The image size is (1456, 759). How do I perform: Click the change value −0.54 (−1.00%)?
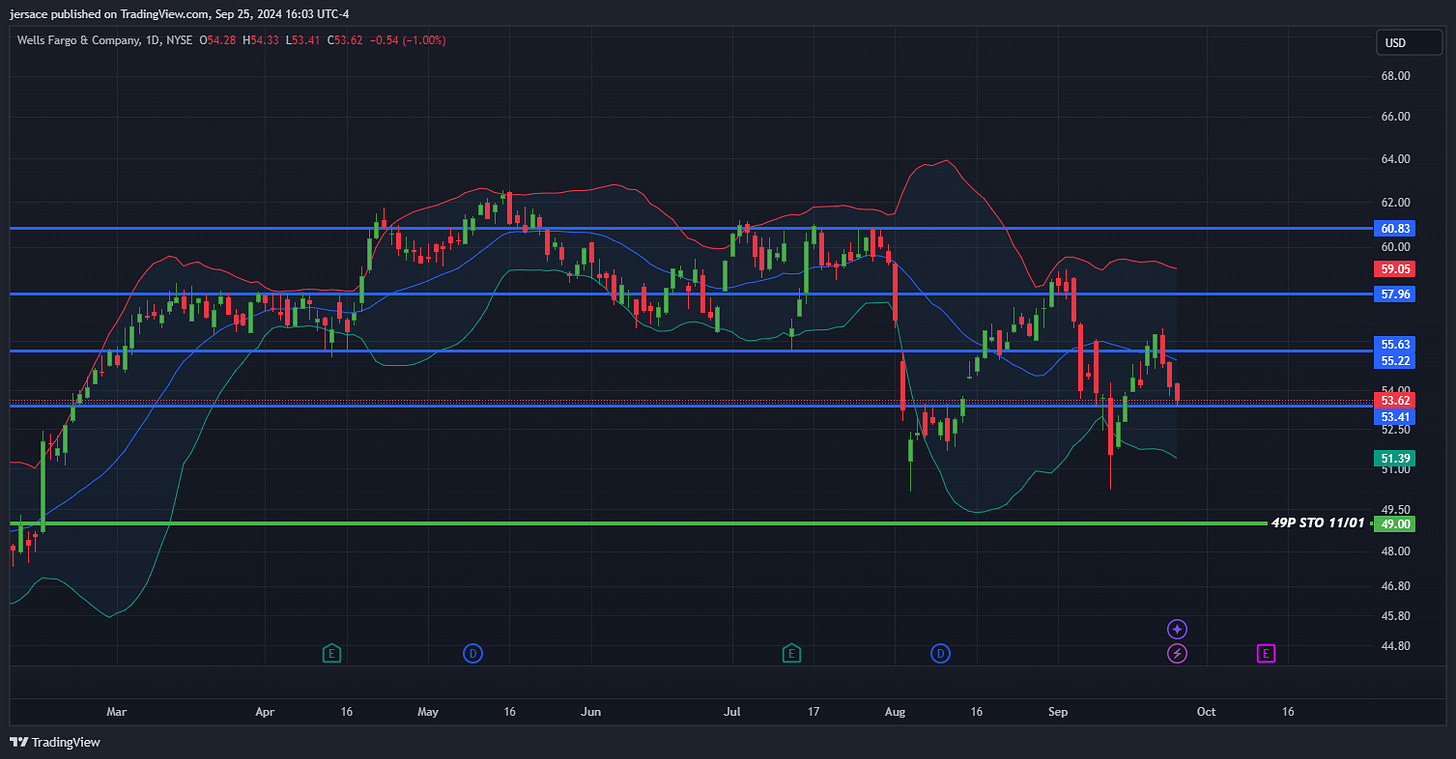click(x=409, y=40)
